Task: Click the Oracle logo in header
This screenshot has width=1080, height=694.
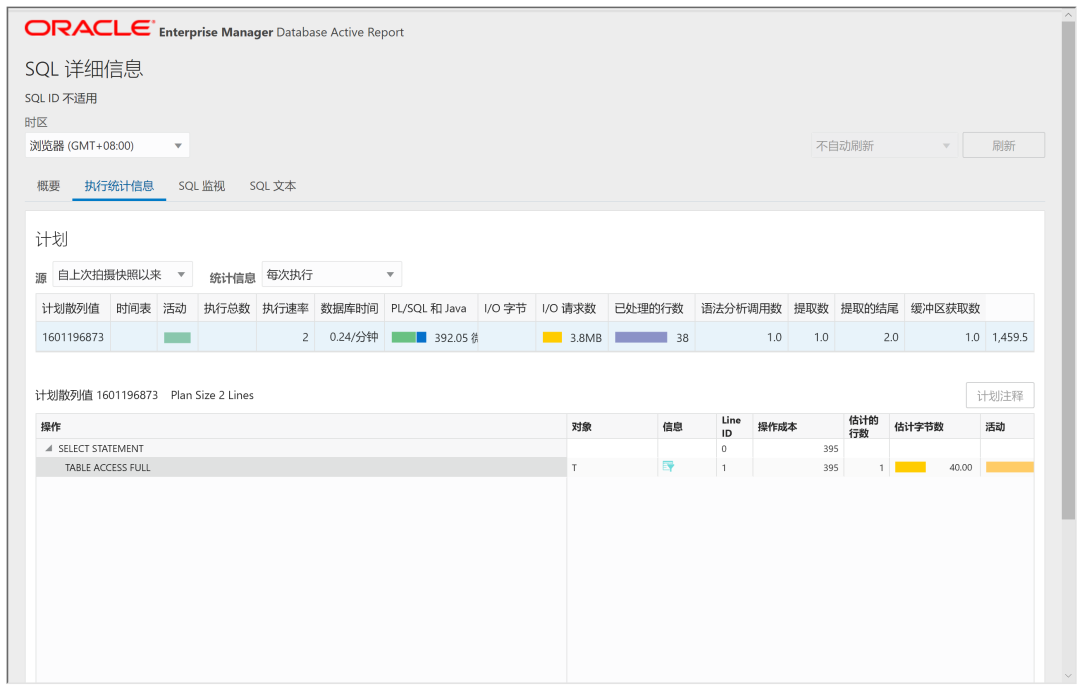Action: (89, 29)
